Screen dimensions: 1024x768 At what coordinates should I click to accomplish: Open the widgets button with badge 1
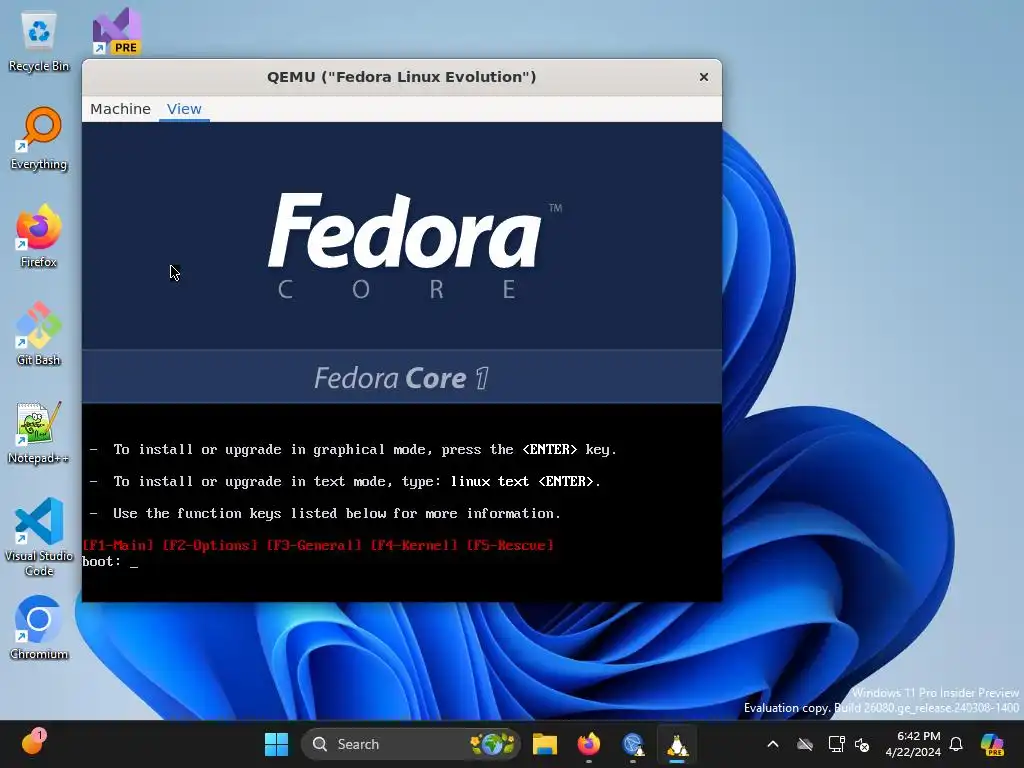coord(32,743)
